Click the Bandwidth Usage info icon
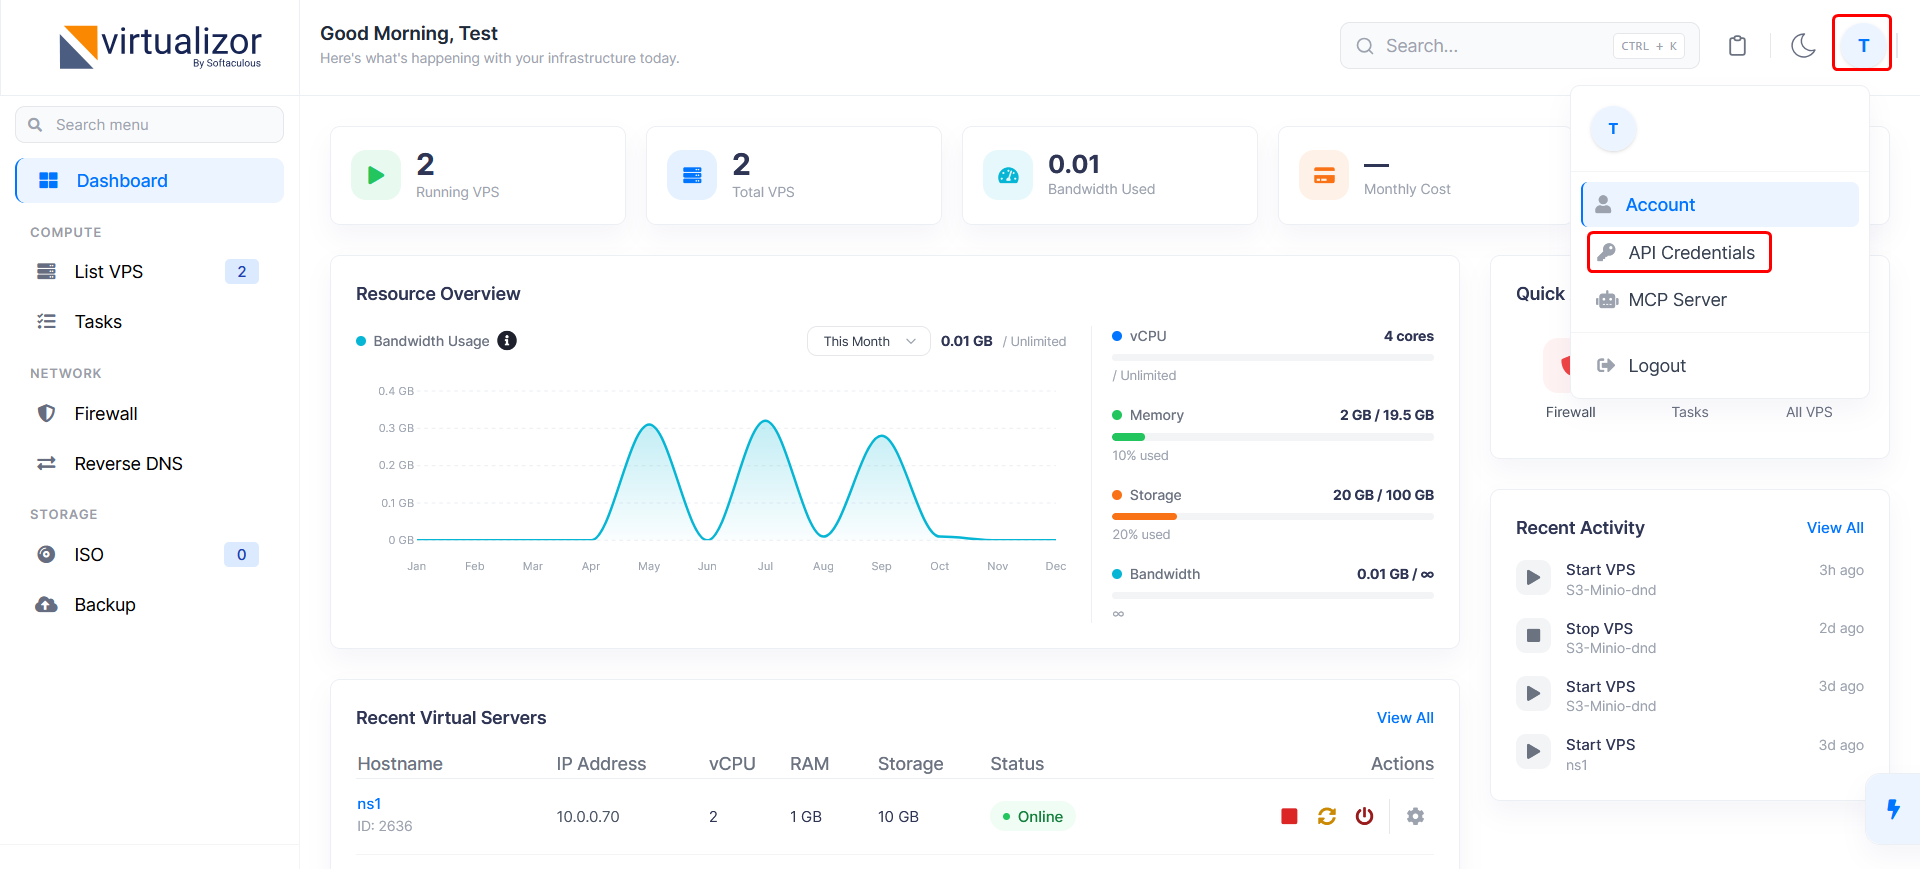The height and width of the screenshot is (869, 1920). [507, 341]
